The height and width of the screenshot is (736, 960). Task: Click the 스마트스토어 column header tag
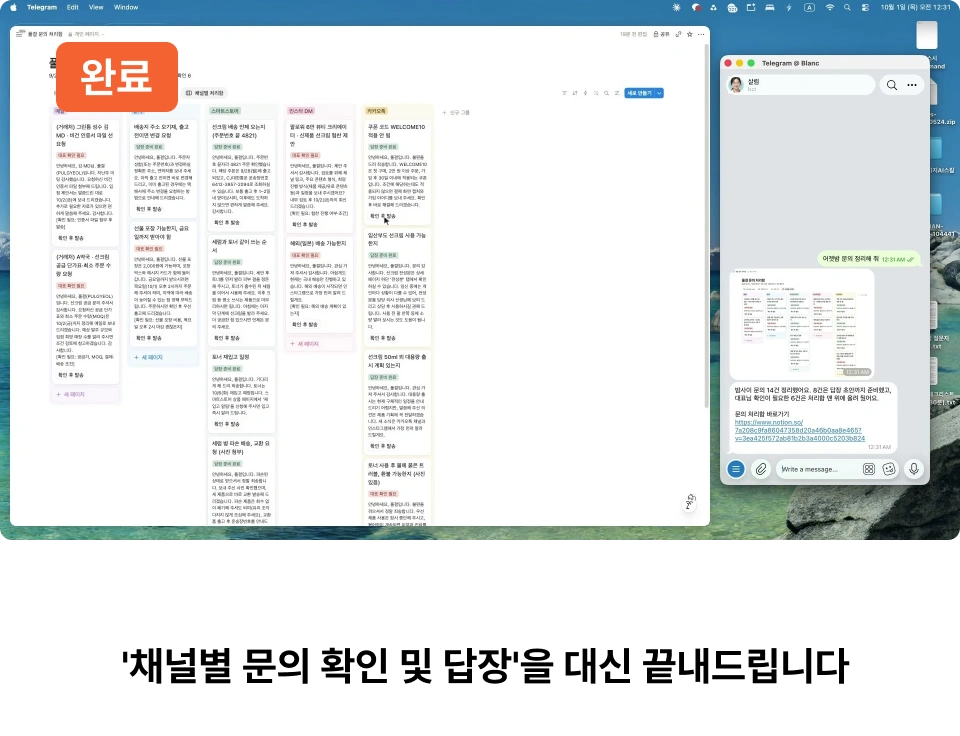[225, 111]
